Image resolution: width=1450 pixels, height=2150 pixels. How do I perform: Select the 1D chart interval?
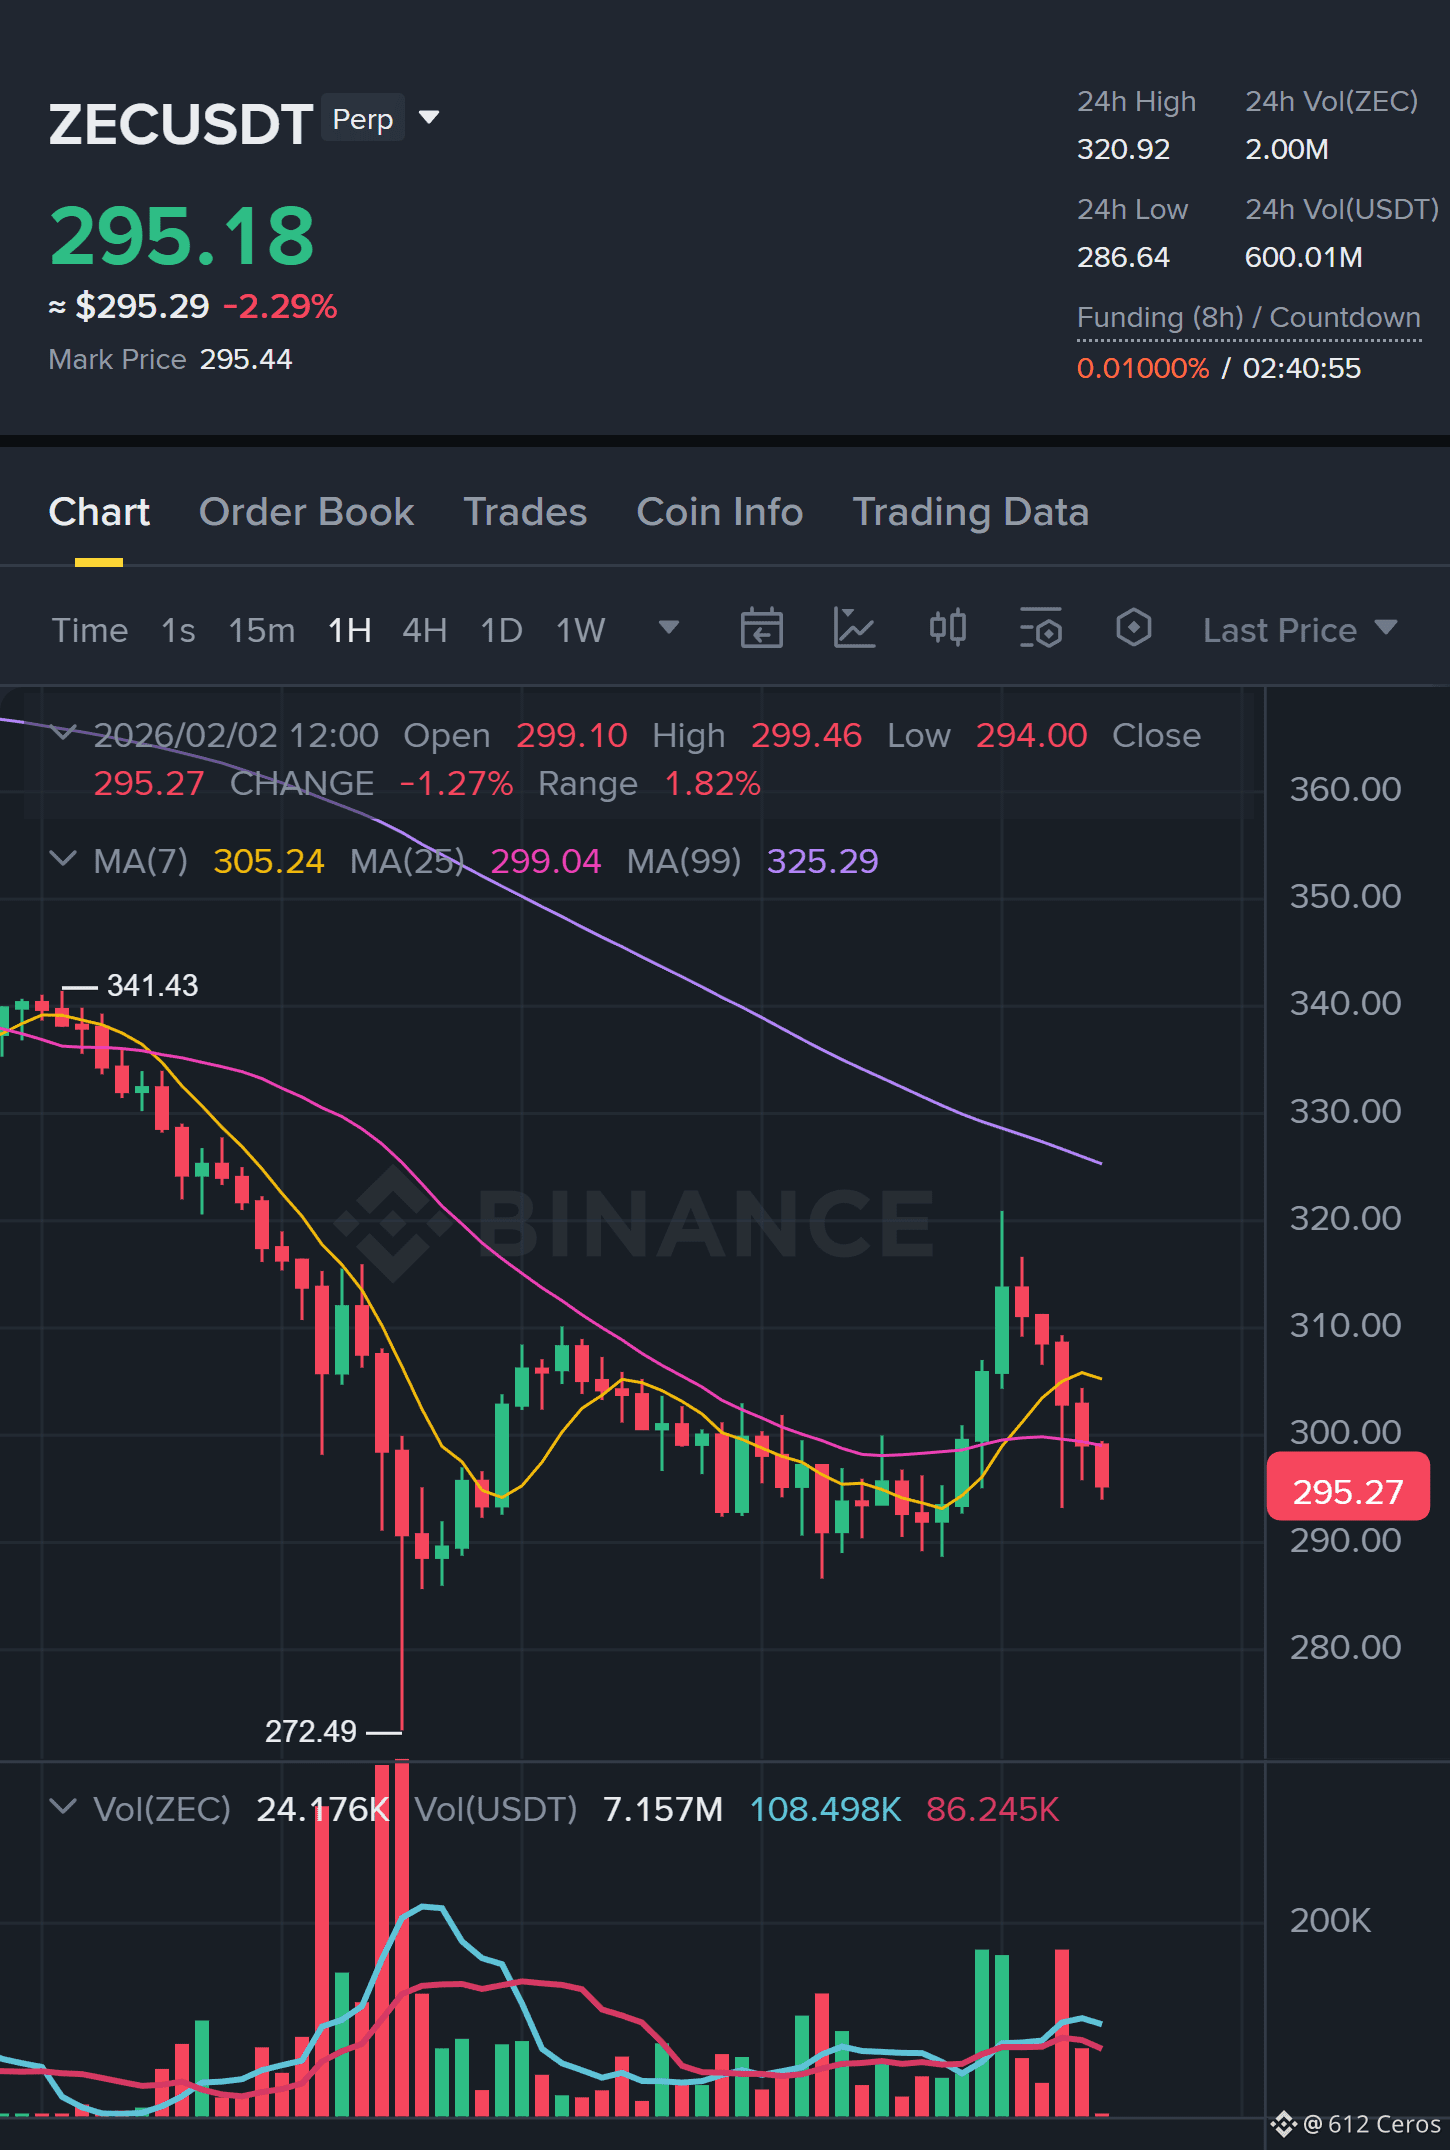pos(501,630)
